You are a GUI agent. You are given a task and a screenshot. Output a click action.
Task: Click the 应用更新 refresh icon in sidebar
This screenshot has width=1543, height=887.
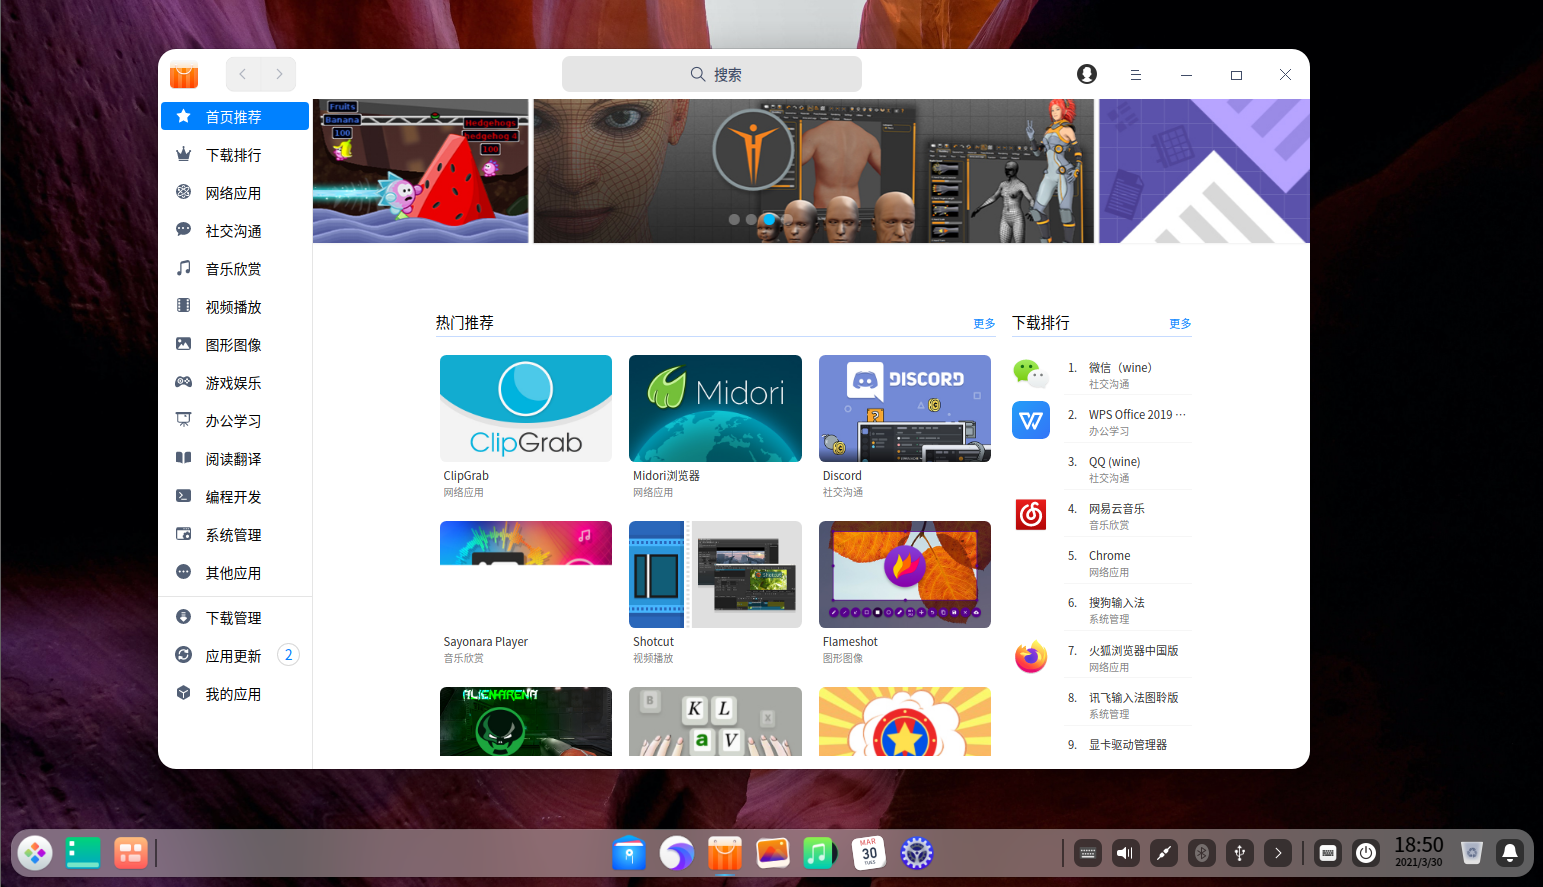click(184, 655)
